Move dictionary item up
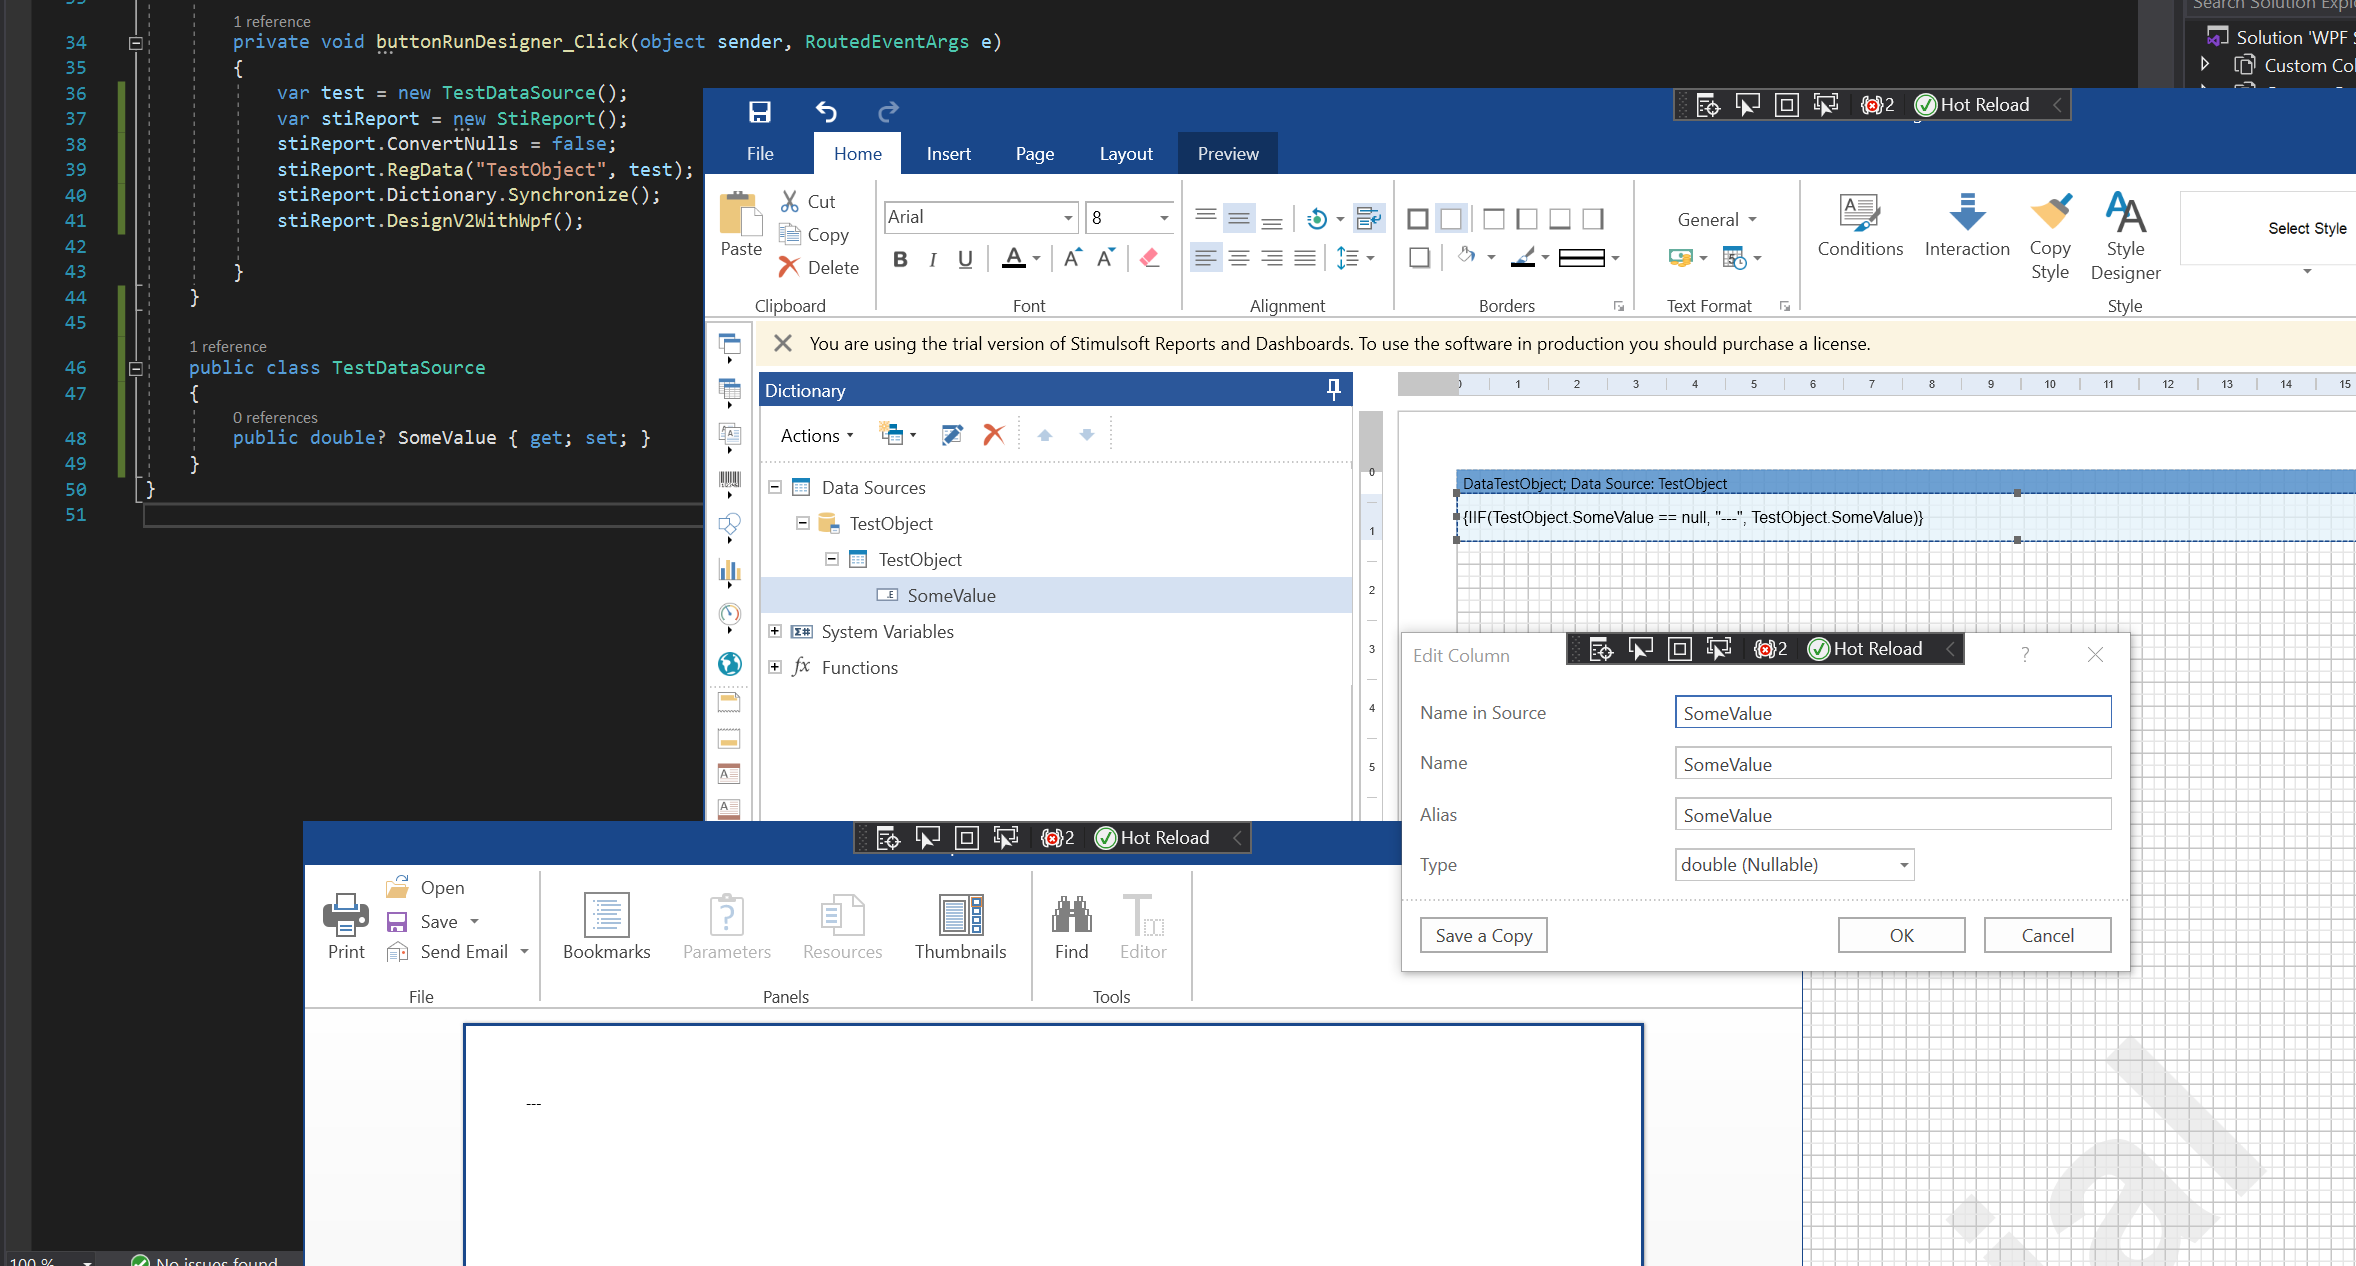The image size is (2356, 1266). point(1045,435)
